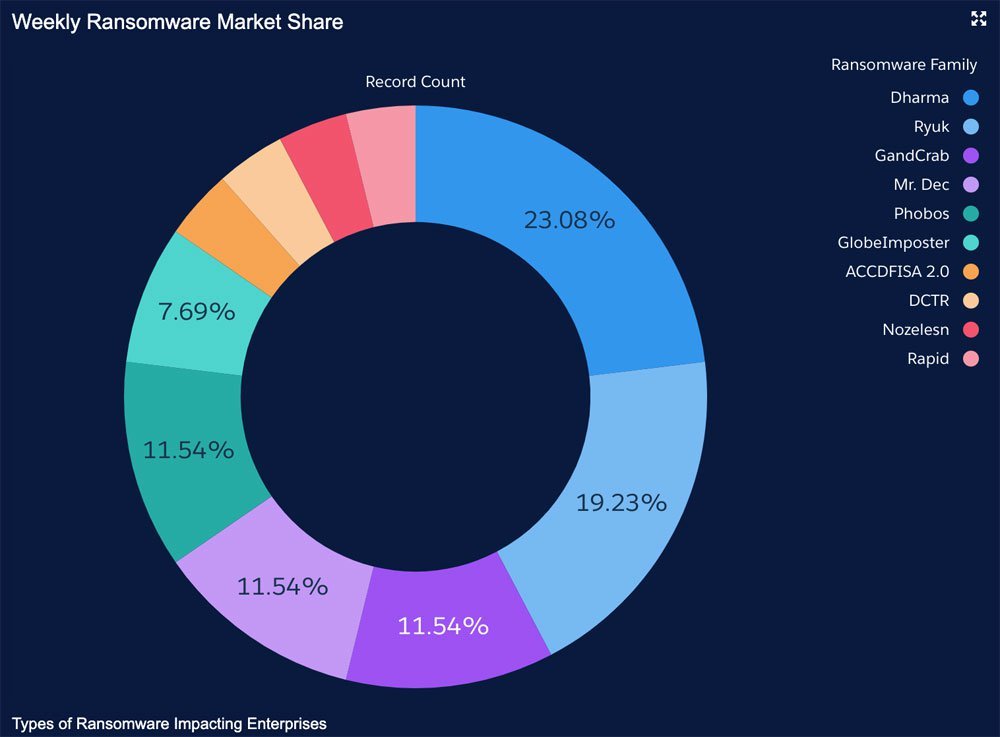1000x737 pixels.
Task: Click the 19.23% Ryuk donut segment
Action: [x=621, y=502]
